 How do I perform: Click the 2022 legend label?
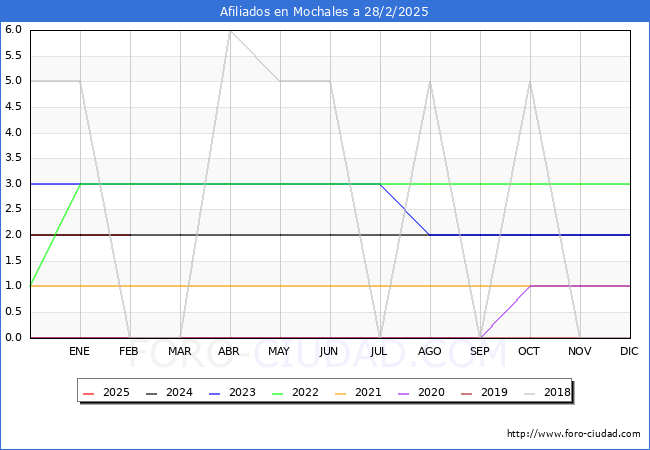click(x=305, y=392)
